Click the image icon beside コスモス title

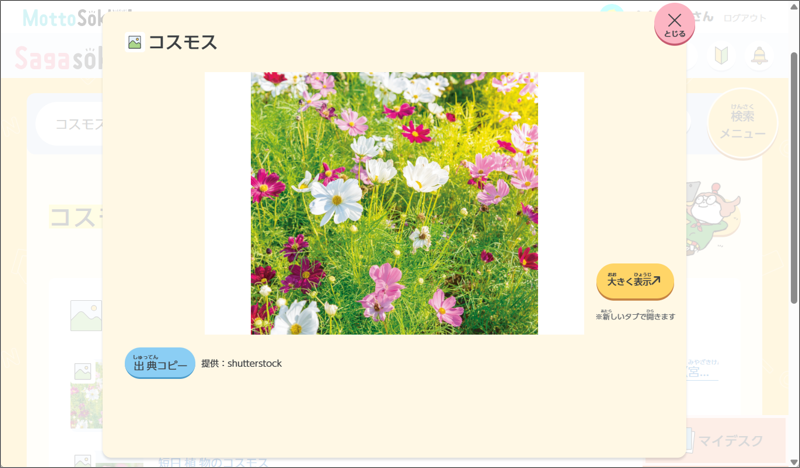pos(135,42)
